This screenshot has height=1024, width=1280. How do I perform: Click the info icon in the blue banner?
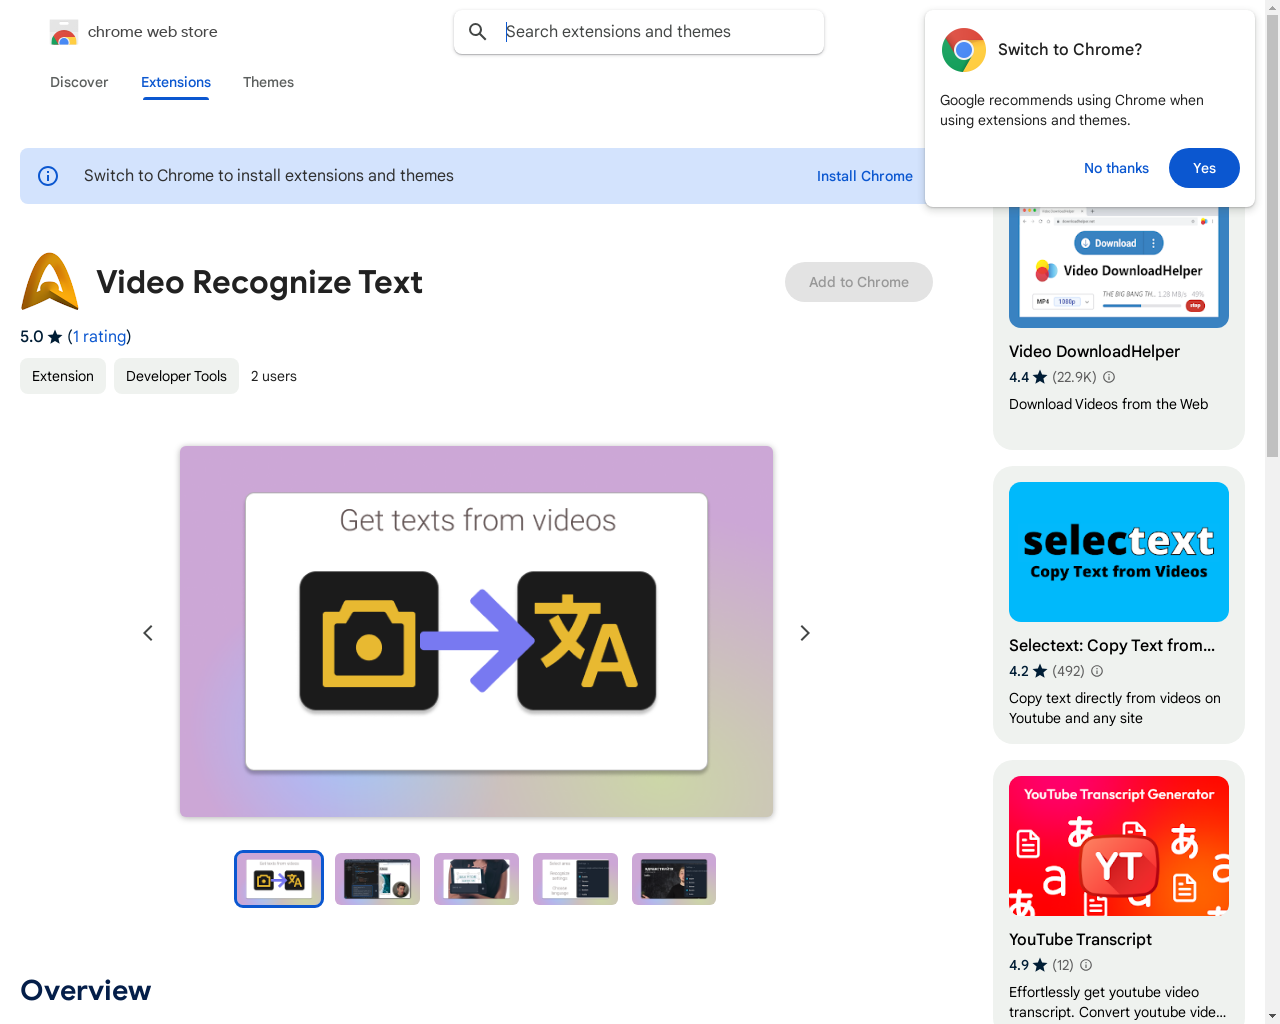tap(48, 176)
